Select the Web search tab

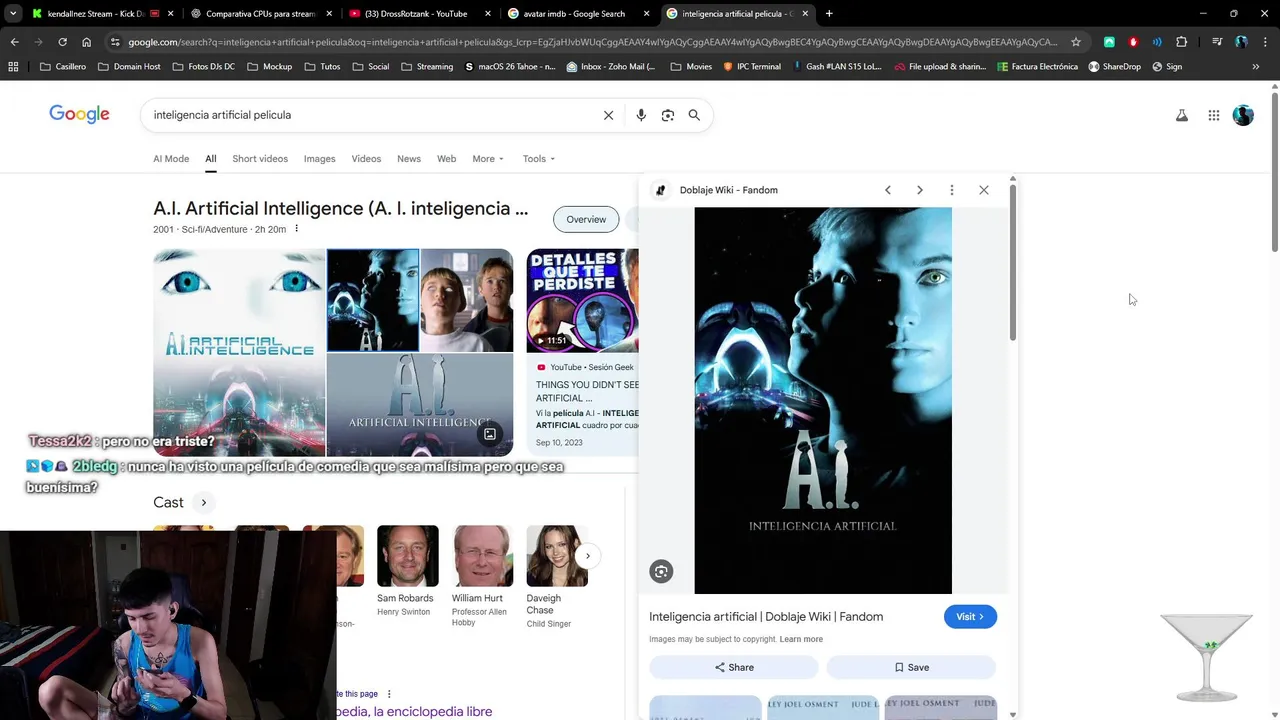point(447,159)
